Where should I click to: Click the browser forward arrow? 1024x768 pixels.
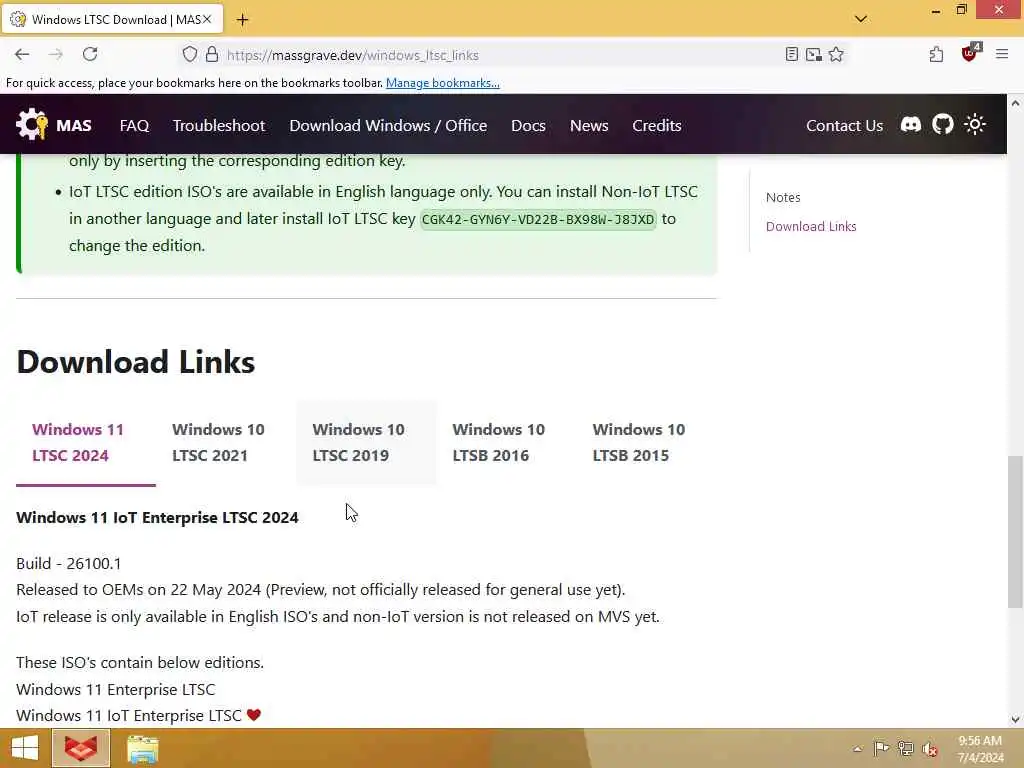click(56, 55)
